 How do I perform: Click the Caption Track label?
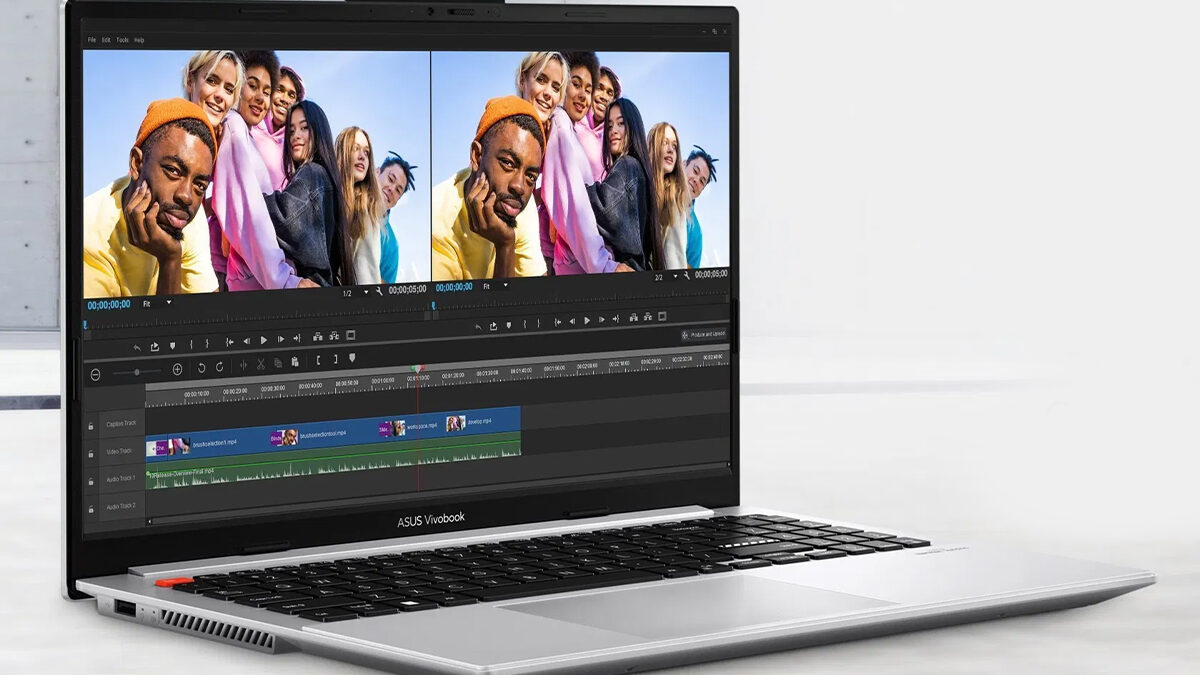(121, 425)
